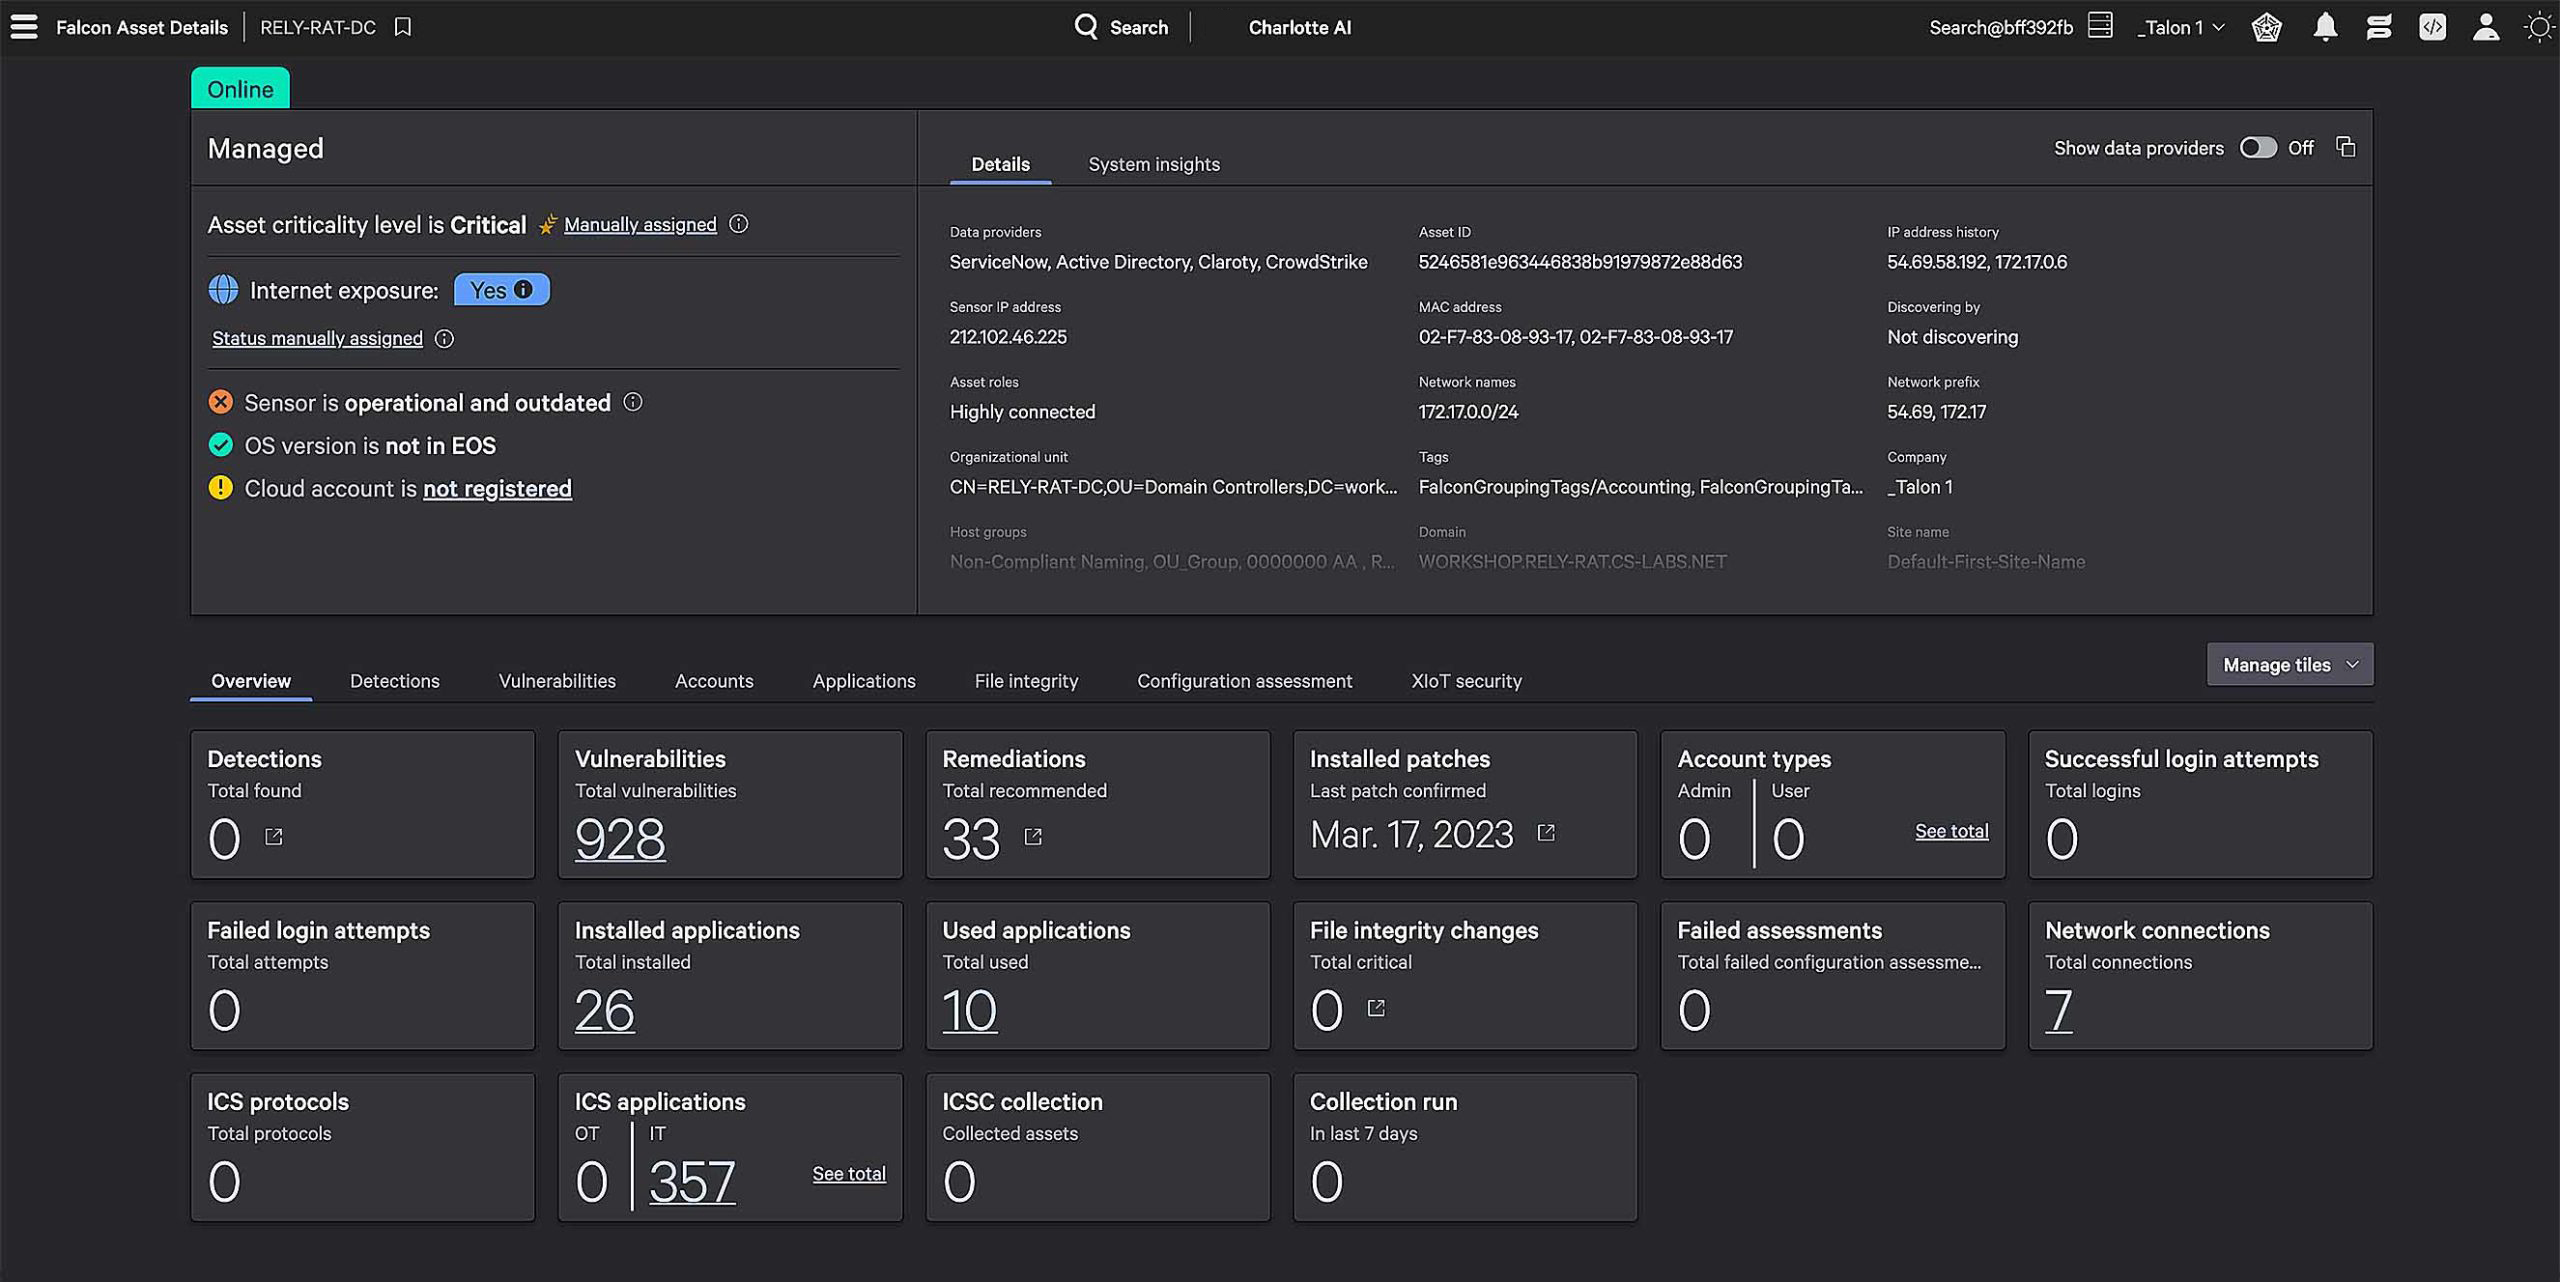Click the not registered cloud account link
The height and width of the screenshot is (1282, 2560).
click(497, 489)
